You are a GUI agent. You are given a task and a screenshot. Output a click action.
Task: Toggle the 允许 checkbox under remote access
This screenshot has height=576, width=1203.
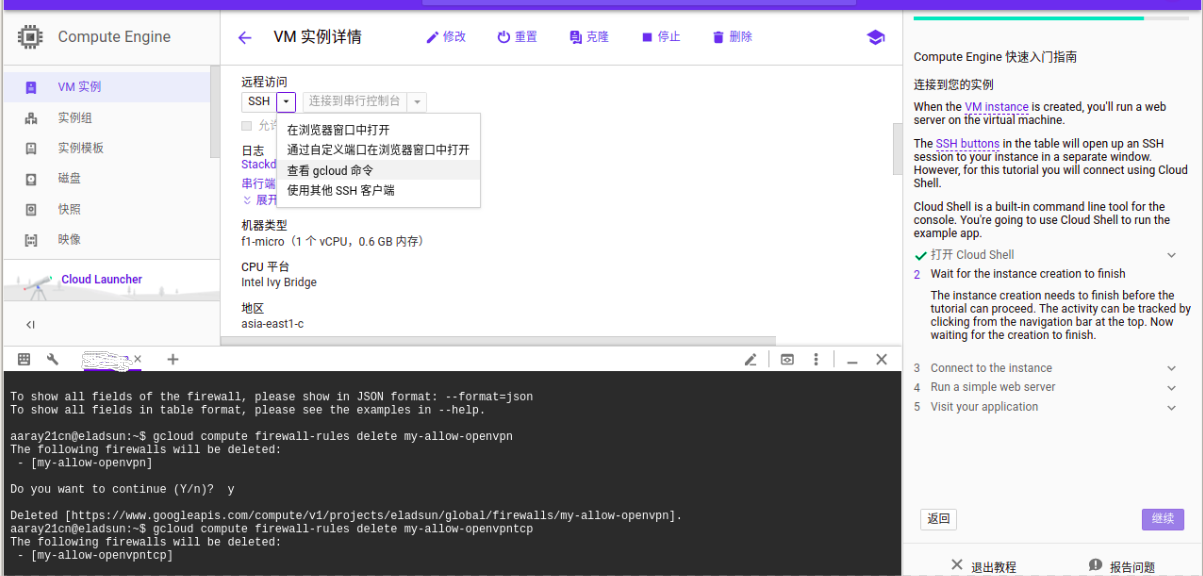coord(245,125)
